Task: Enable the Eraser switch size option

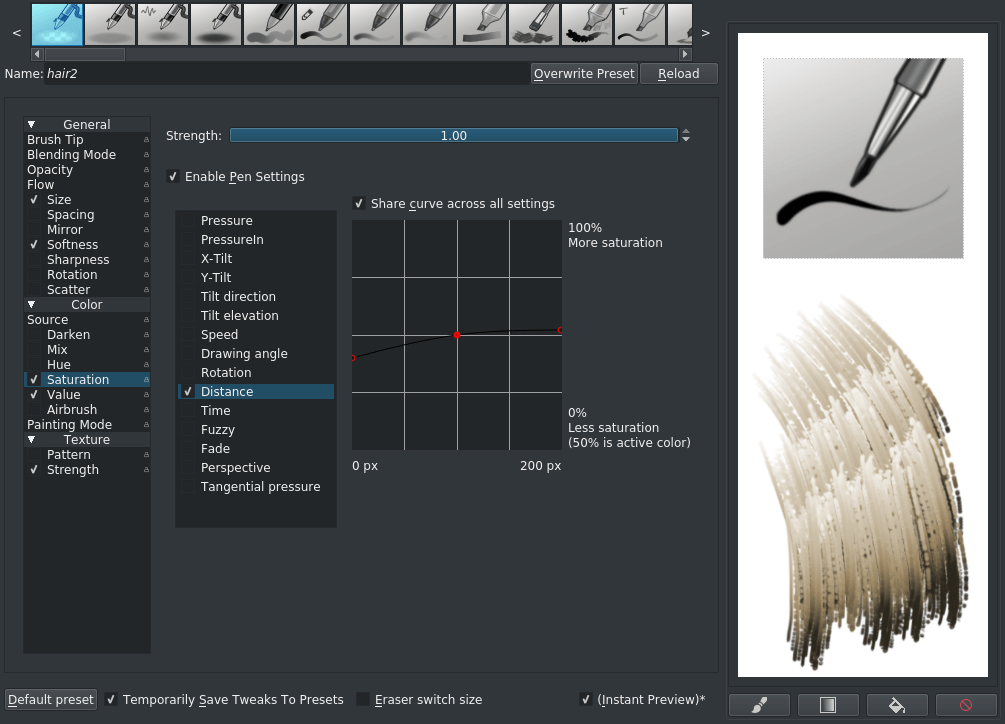Action: (x=363, y=699)
